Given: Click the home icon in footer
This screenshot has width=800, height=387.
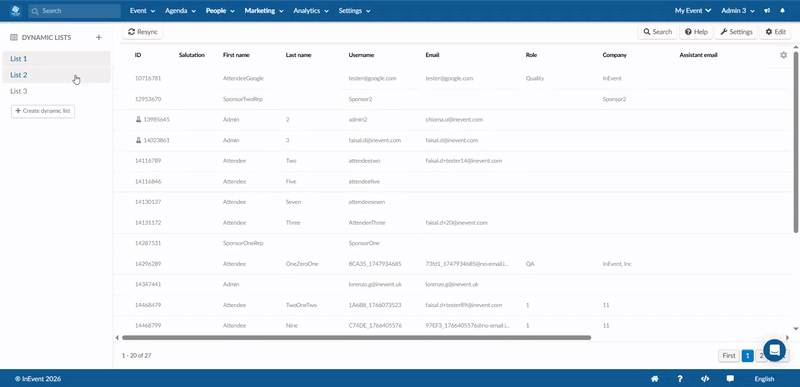Looking at the screenshot, I should pos(655,379).
